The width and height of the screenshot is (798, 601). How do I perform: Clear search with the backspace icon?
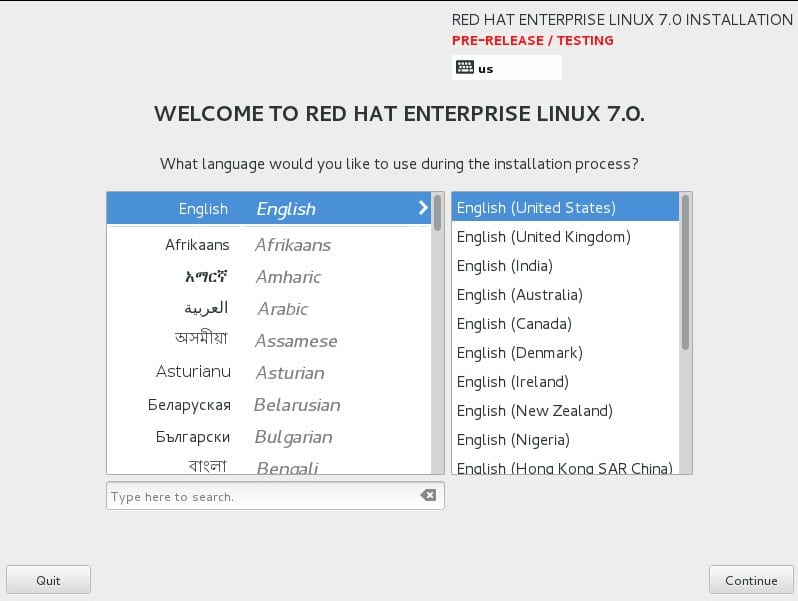tap(428, 496)
